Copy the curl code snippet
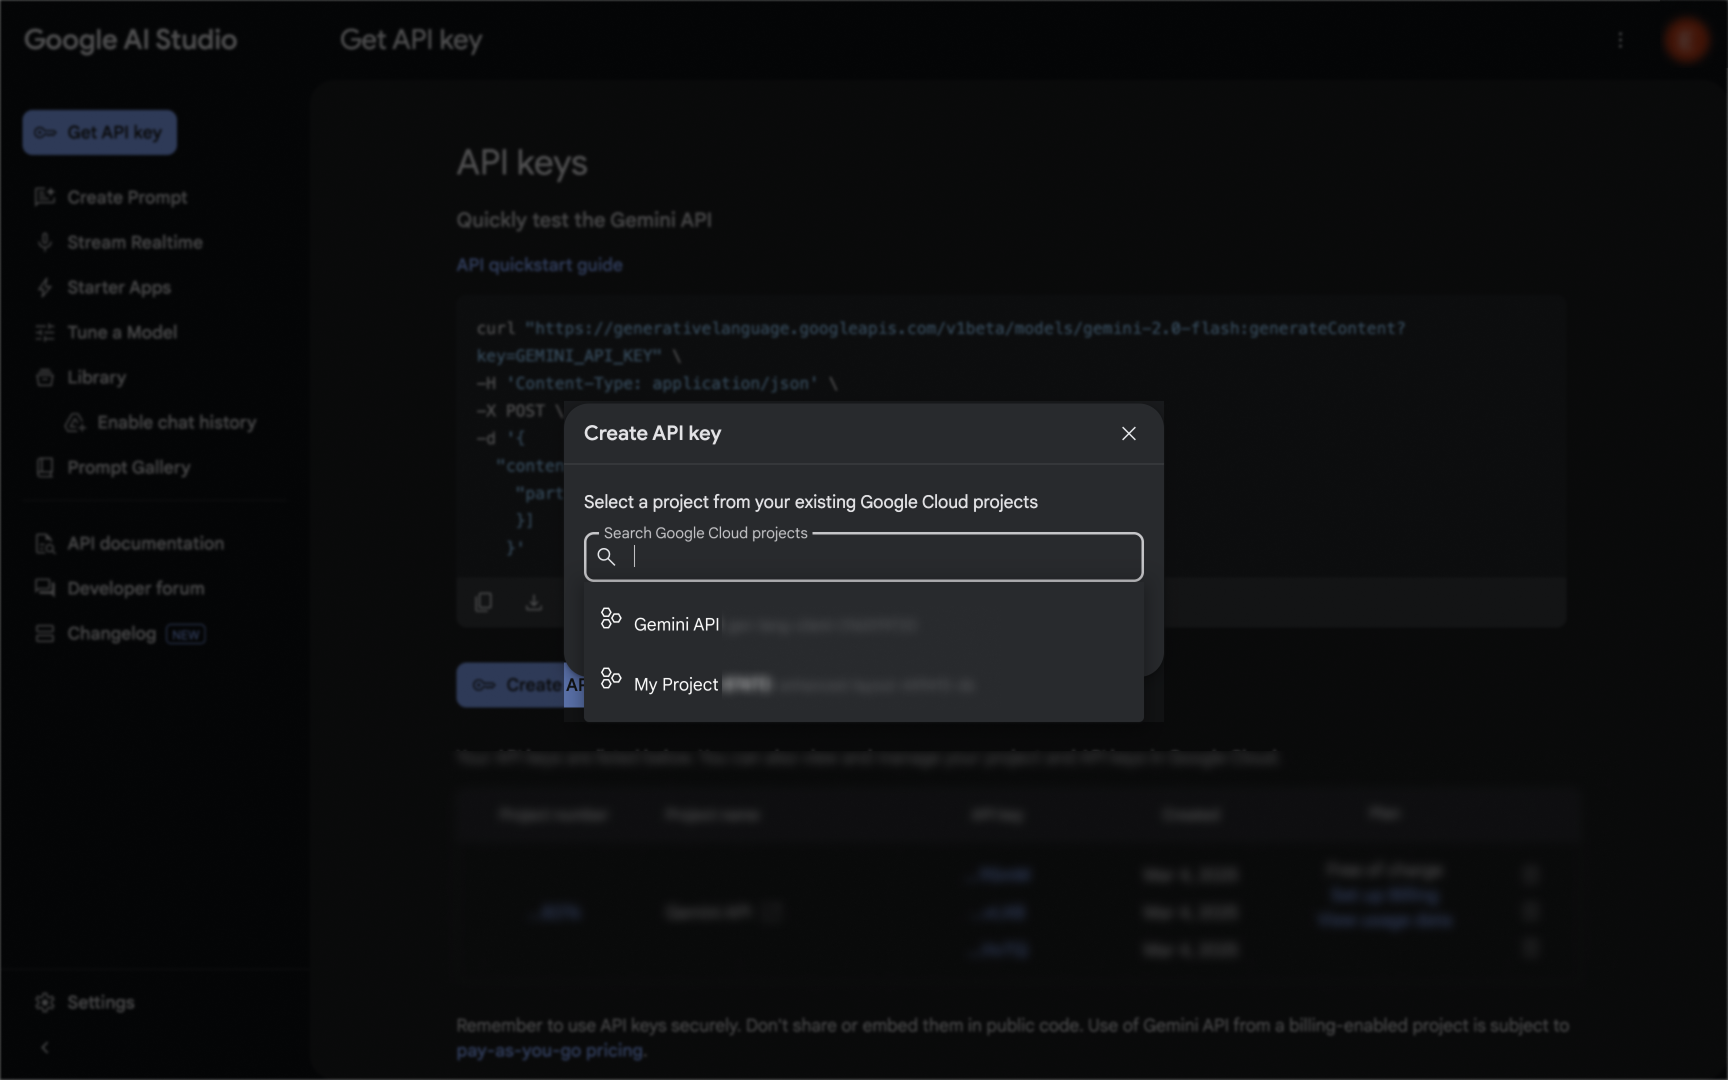Viewport: 1728px width, 1080px height. click(x=484, y=602)
